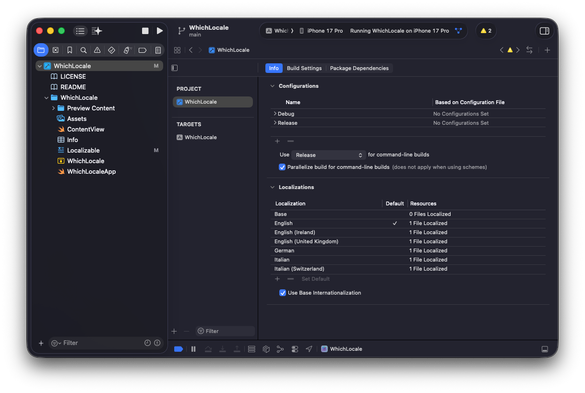This screenshot has width=585, height=393.
Task: Click the editor options swap icon
Action: pos(529,50)
